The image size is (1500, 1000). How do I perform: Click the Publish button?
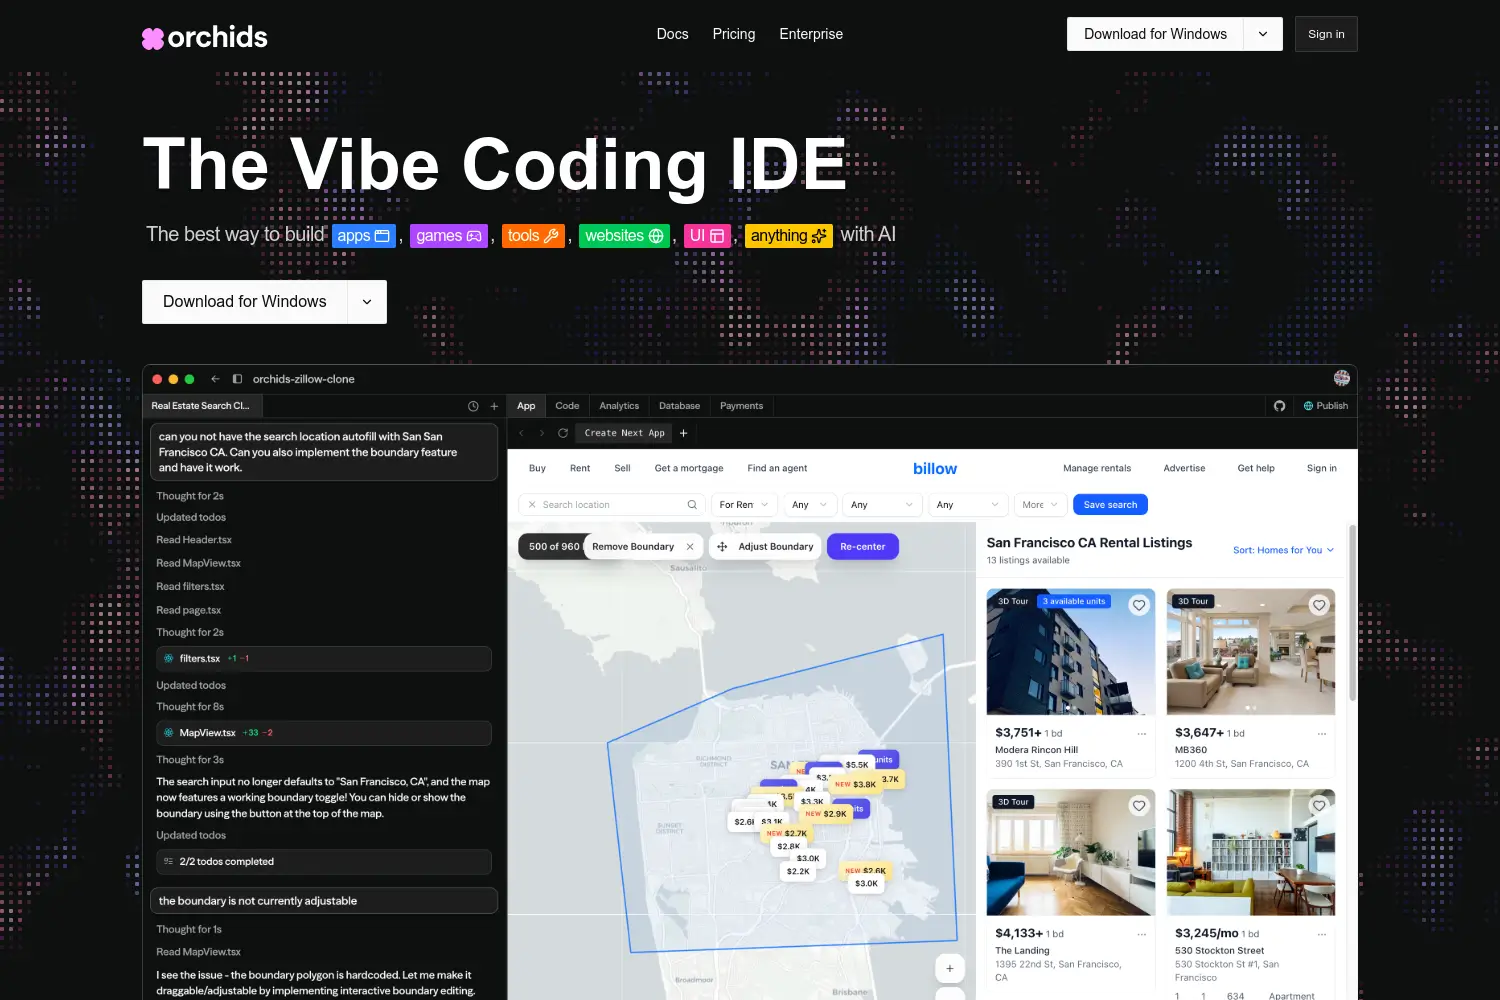pos(1326,406)
